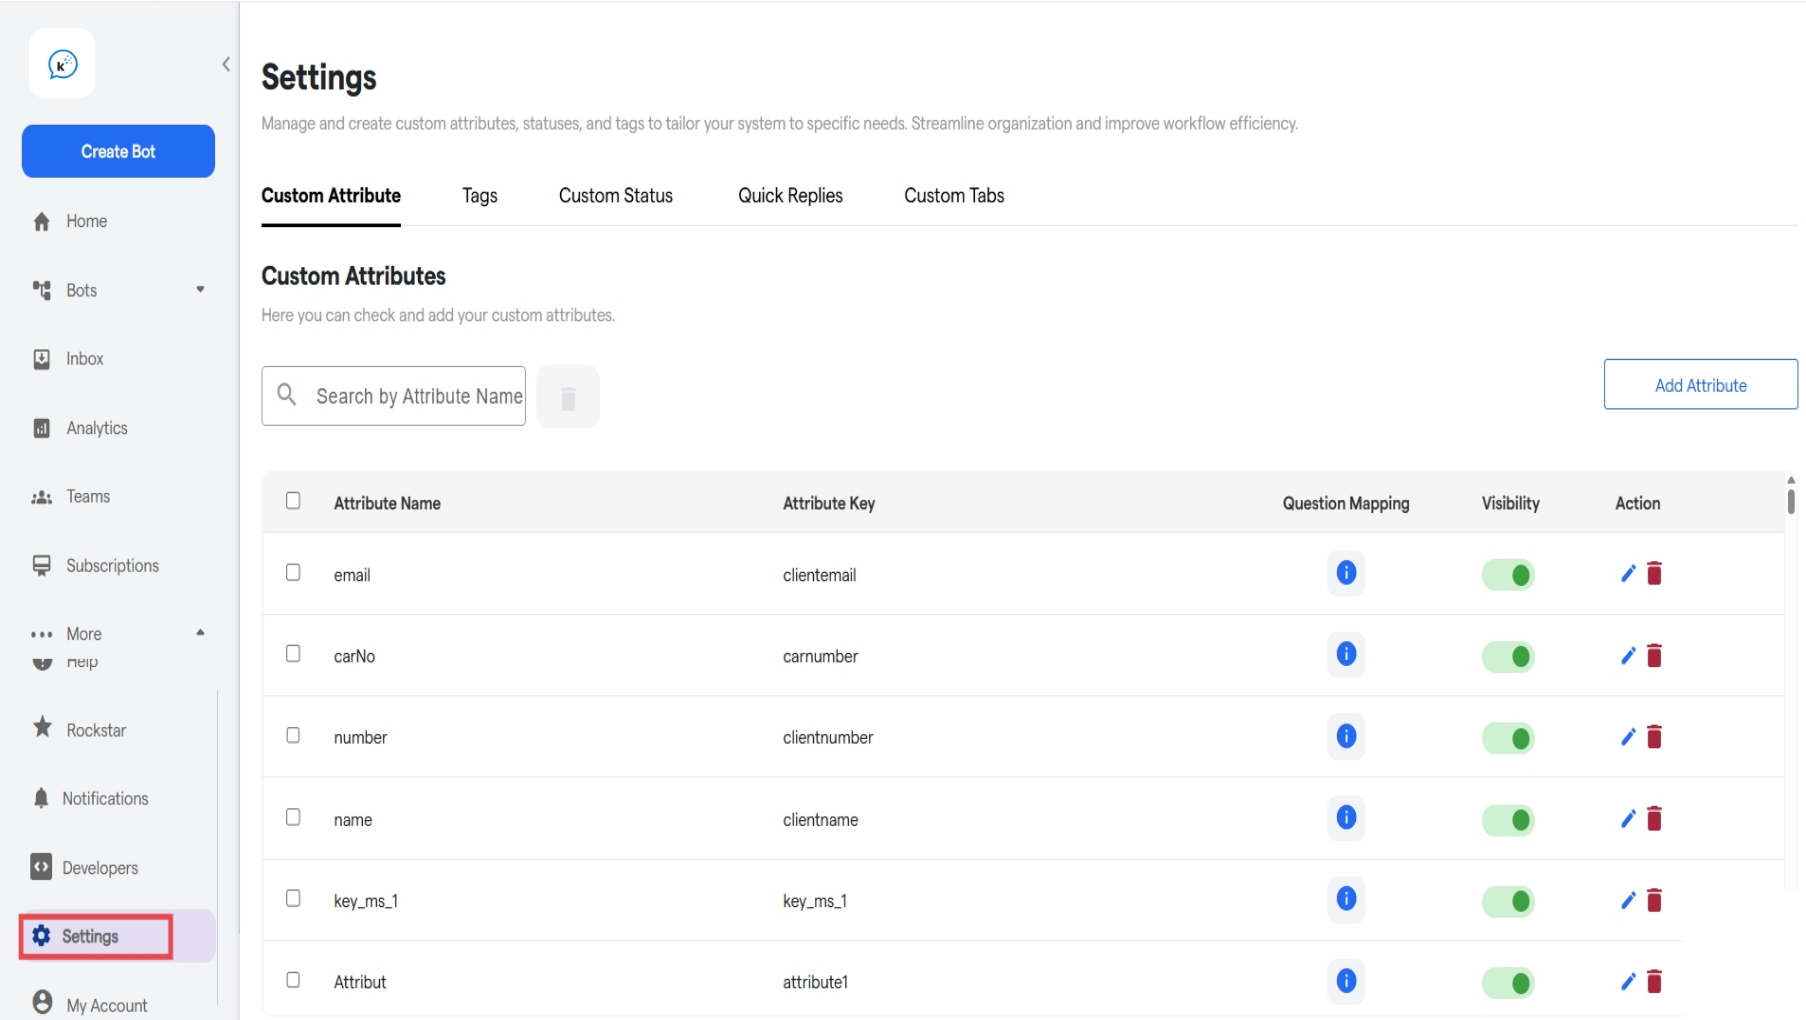The image size is (1806, 1020).
Task: Delete the email attribute using trash icon
Action: pyautogui.click(x=1655, y=573)
